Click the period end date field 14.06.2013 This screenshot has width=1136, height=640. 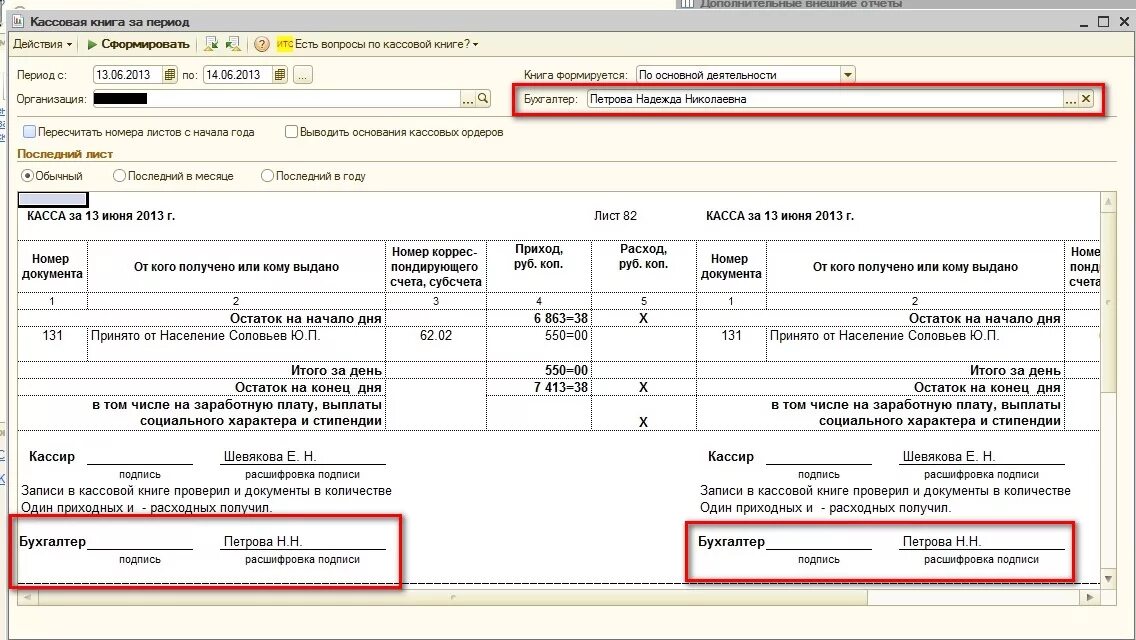(238, 75)
